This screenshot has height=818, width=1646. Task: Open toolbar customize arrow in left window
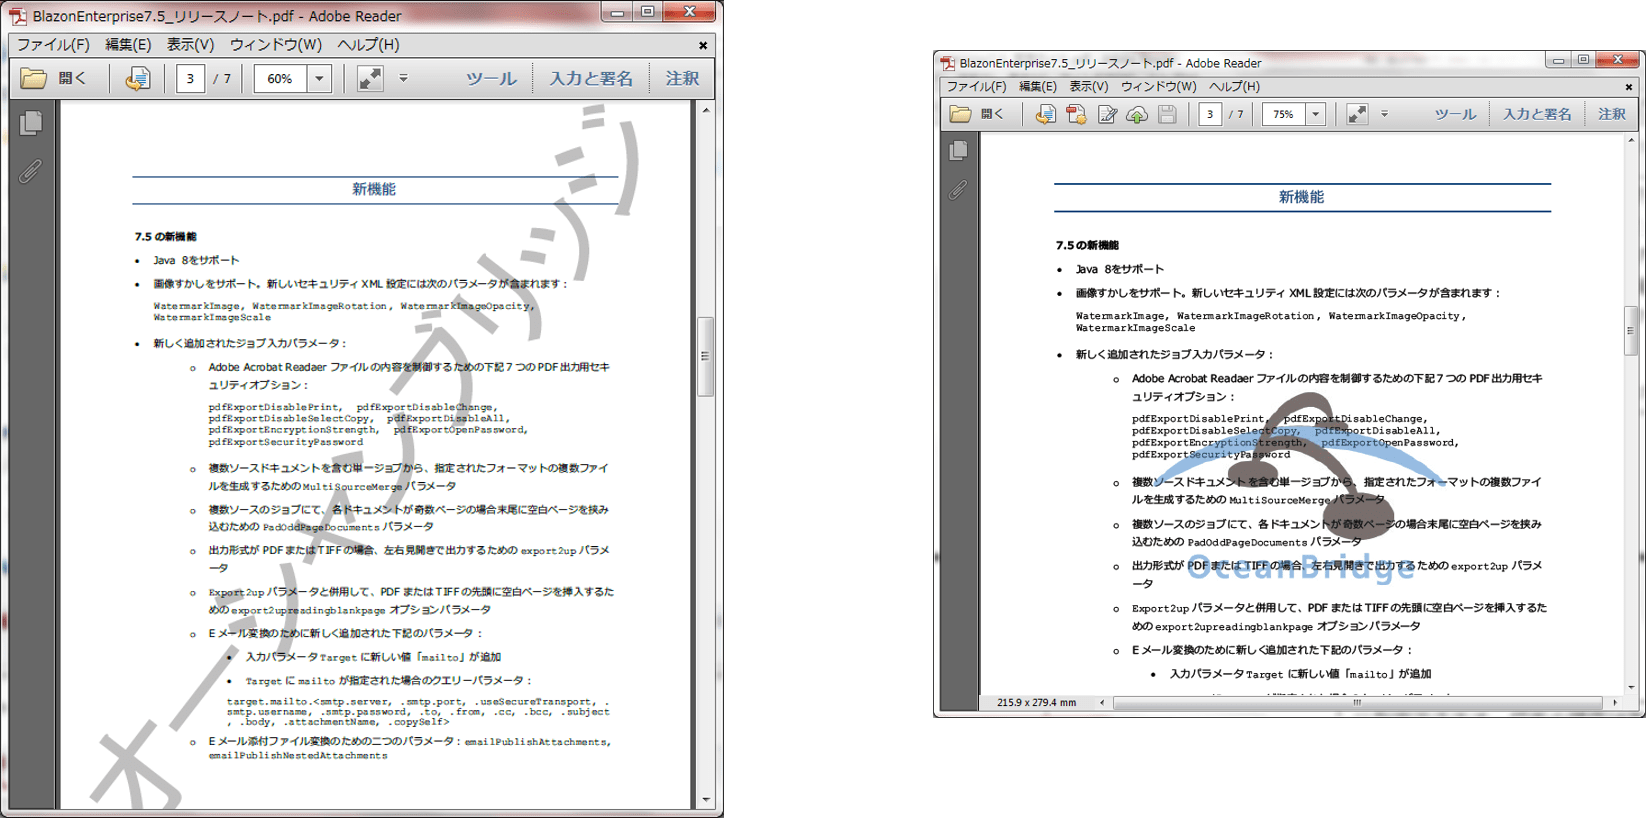[x=403, y=77]
